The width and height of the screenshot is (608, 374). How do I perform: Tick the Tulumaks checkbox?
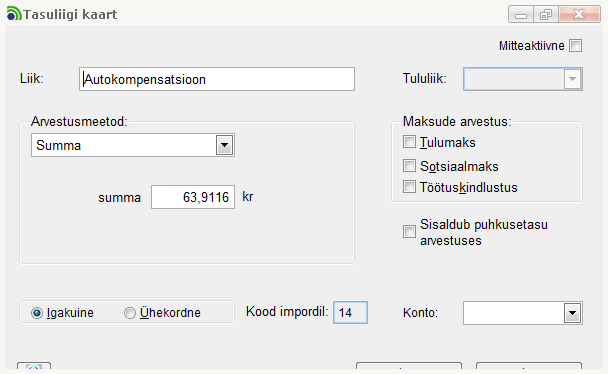(409, 142)
